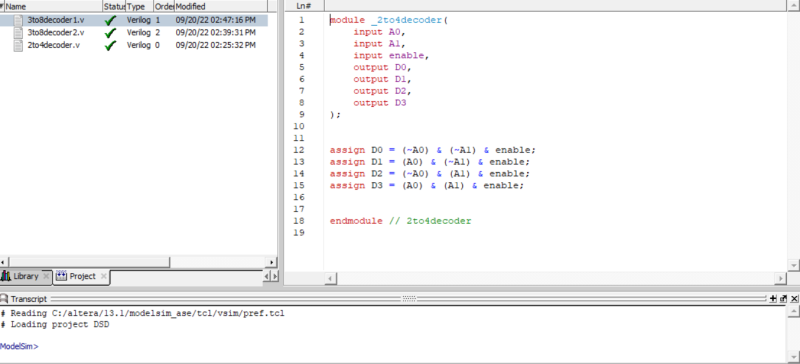Select the 2to4decoder.v file icon
The height and width of the screenshot is (364, 800).
click(18, 45)
